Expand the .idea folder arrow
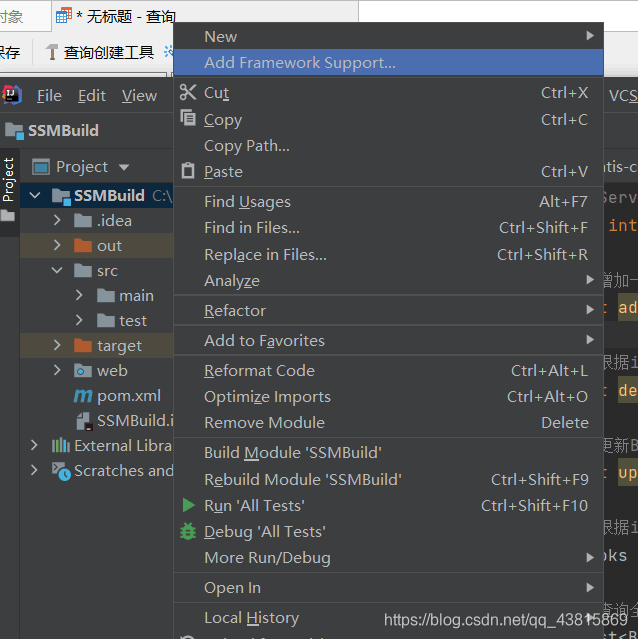Viewport: 638px width, 639px height. [x=57, y=220]
